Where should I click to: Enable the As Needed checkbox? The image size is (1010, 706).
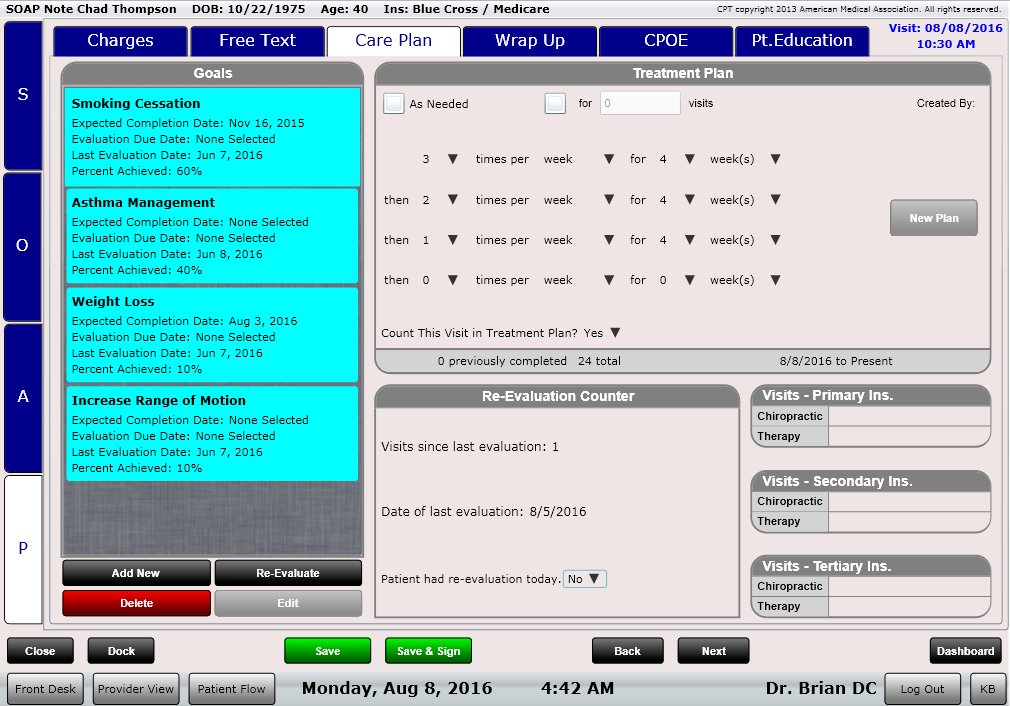pos(393,103)
